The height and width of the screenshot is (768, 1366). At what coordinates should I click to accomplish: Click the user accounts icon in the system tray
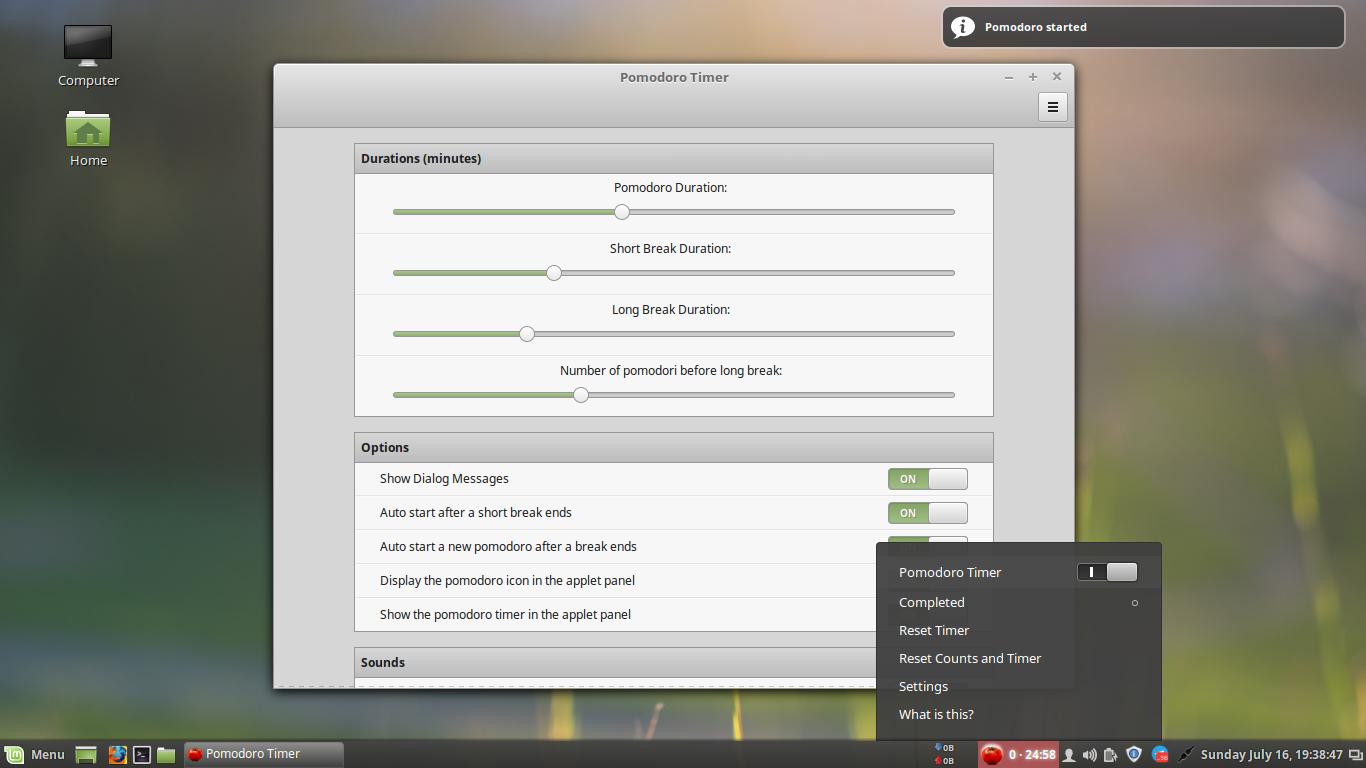point(1069,754)
